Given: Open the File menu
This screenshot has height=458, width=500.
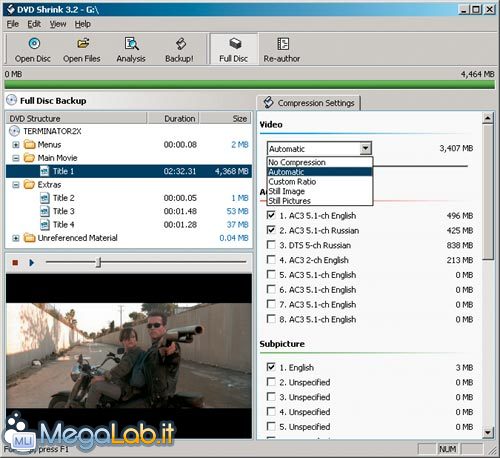Looking at the screenshot, I should coord(13,24).
